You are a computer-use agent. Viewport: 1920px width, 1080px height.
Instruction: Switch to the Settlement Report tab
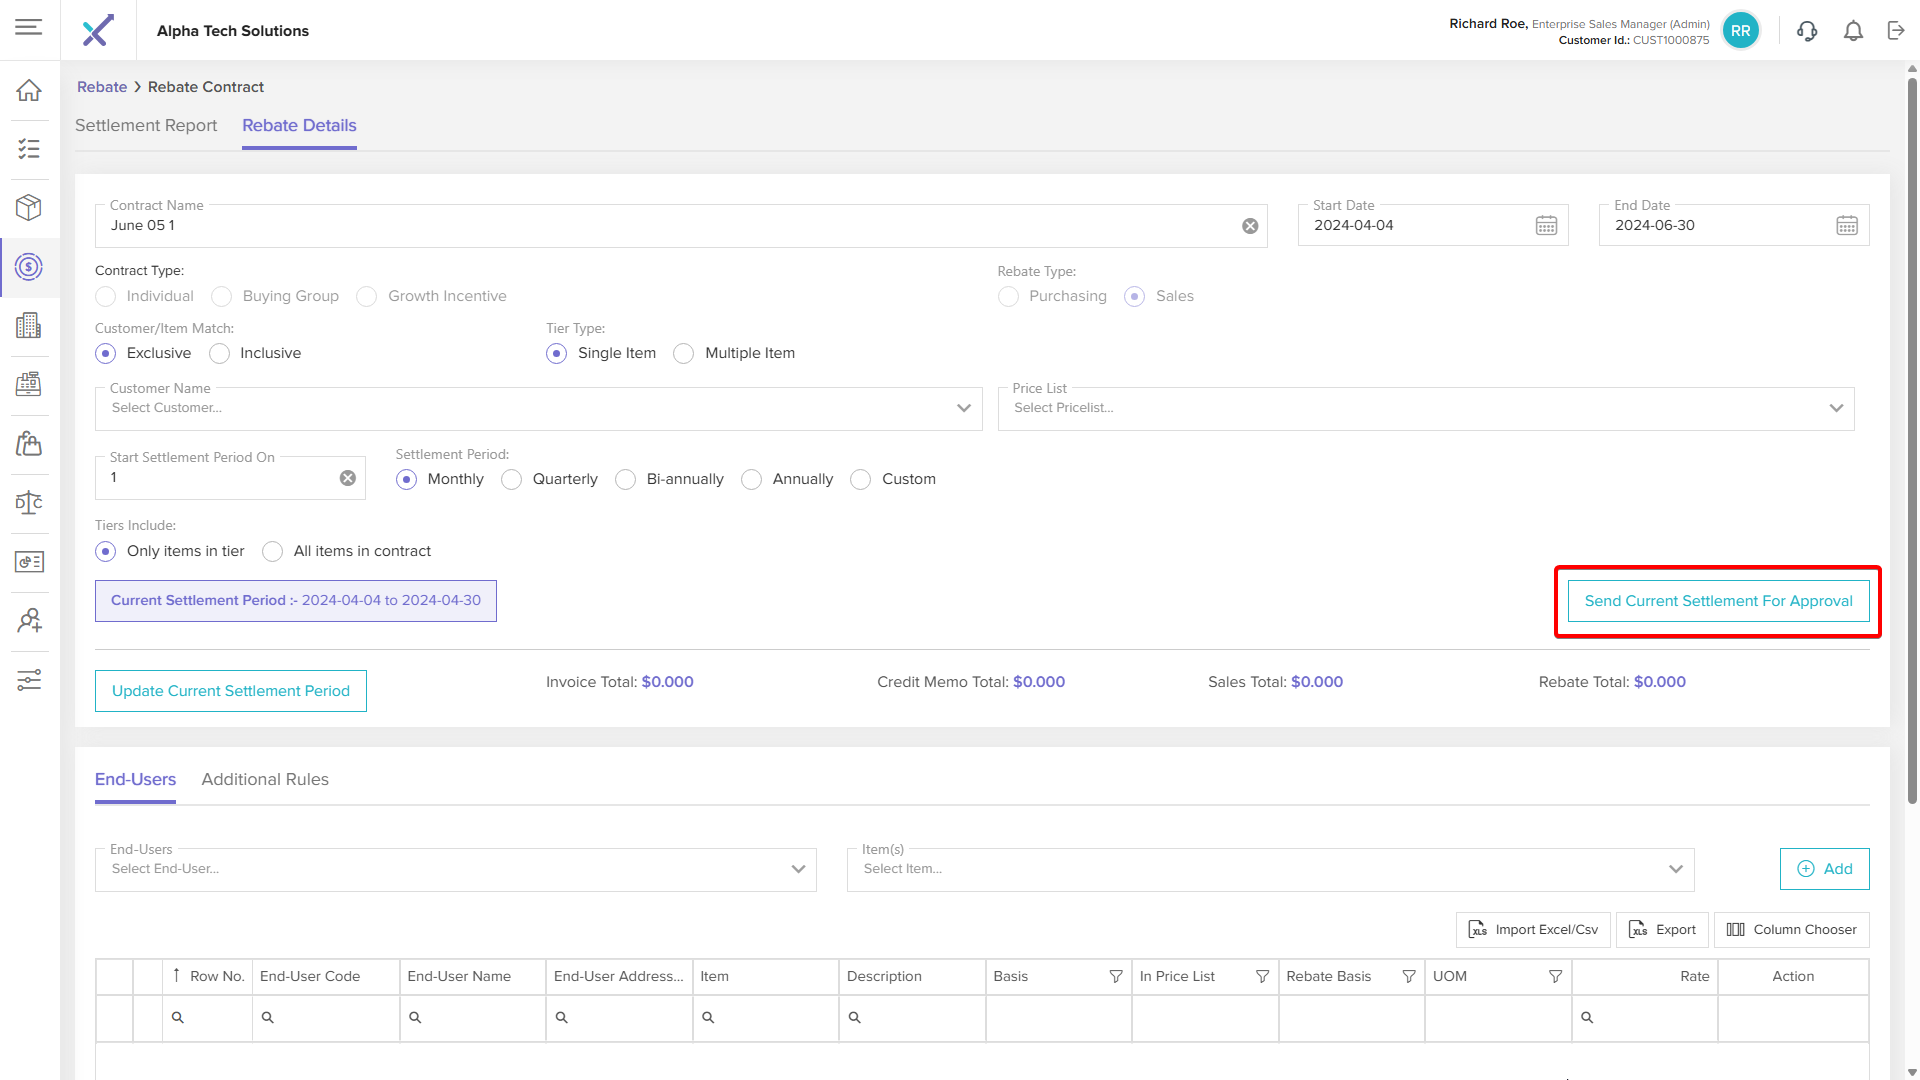coord(146,126)
